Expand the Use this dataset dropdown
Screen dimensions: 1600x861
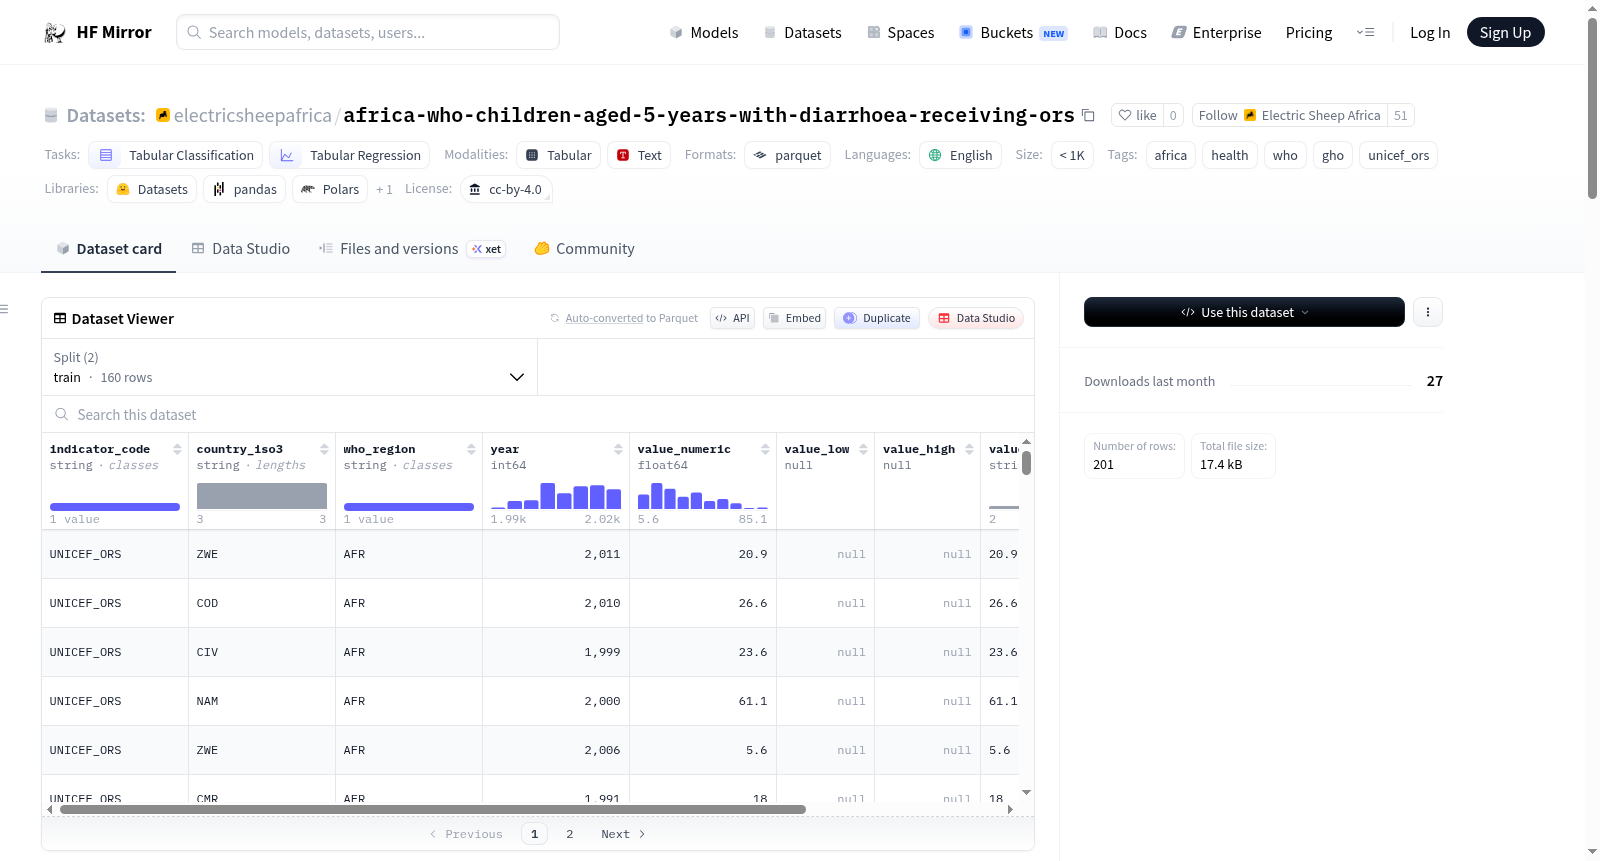(x=1244, y=312)
